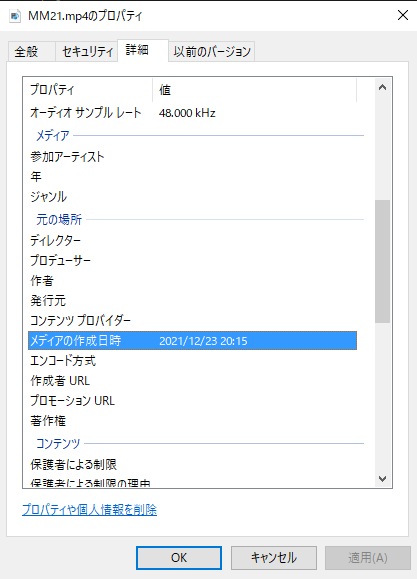Open the プロパティや個人情報を削除 link
Screen dimensions: 417x579
[x=89, y=510]
